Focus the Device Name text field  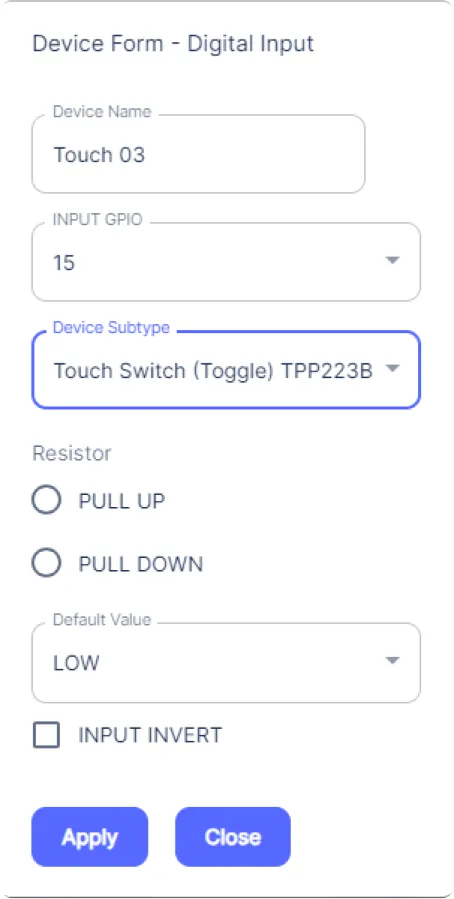click(x=198, y=154)
